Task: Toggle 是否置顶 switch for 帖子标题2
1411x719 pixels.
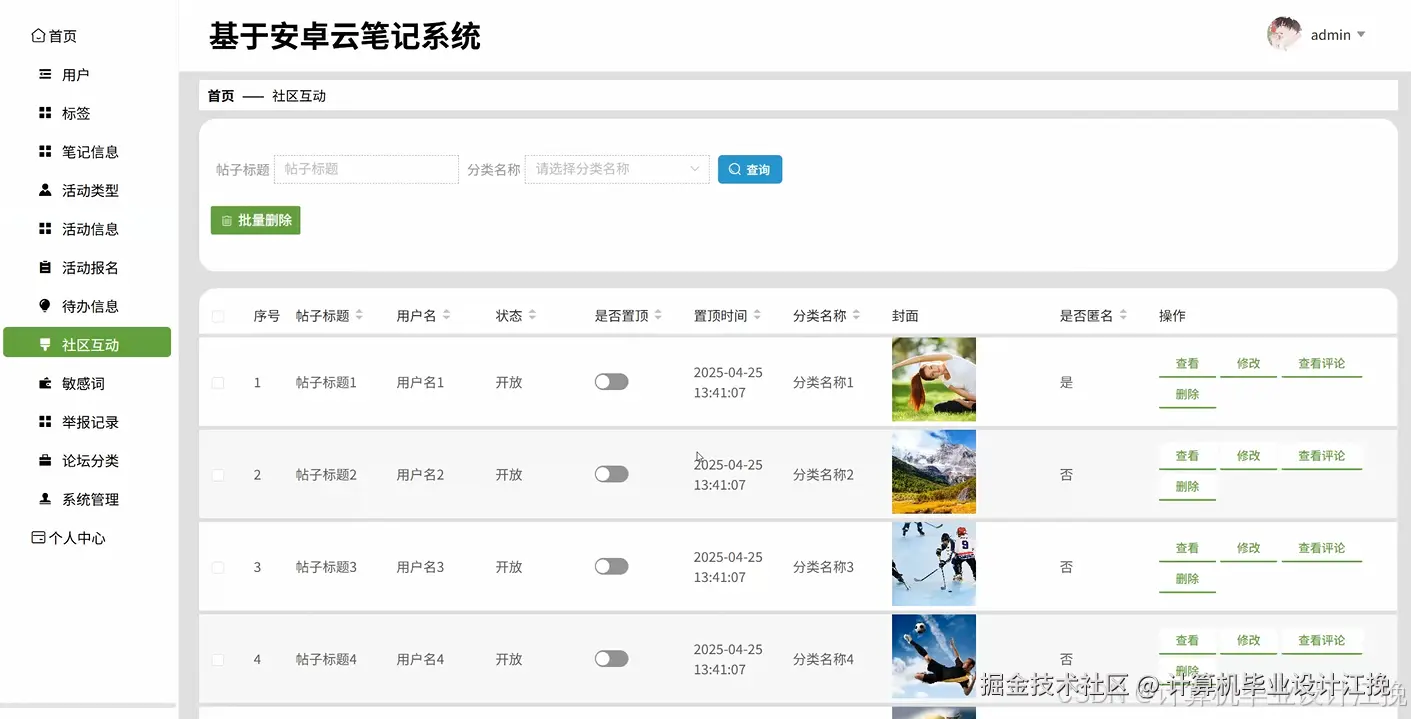Action: (611, 474)
